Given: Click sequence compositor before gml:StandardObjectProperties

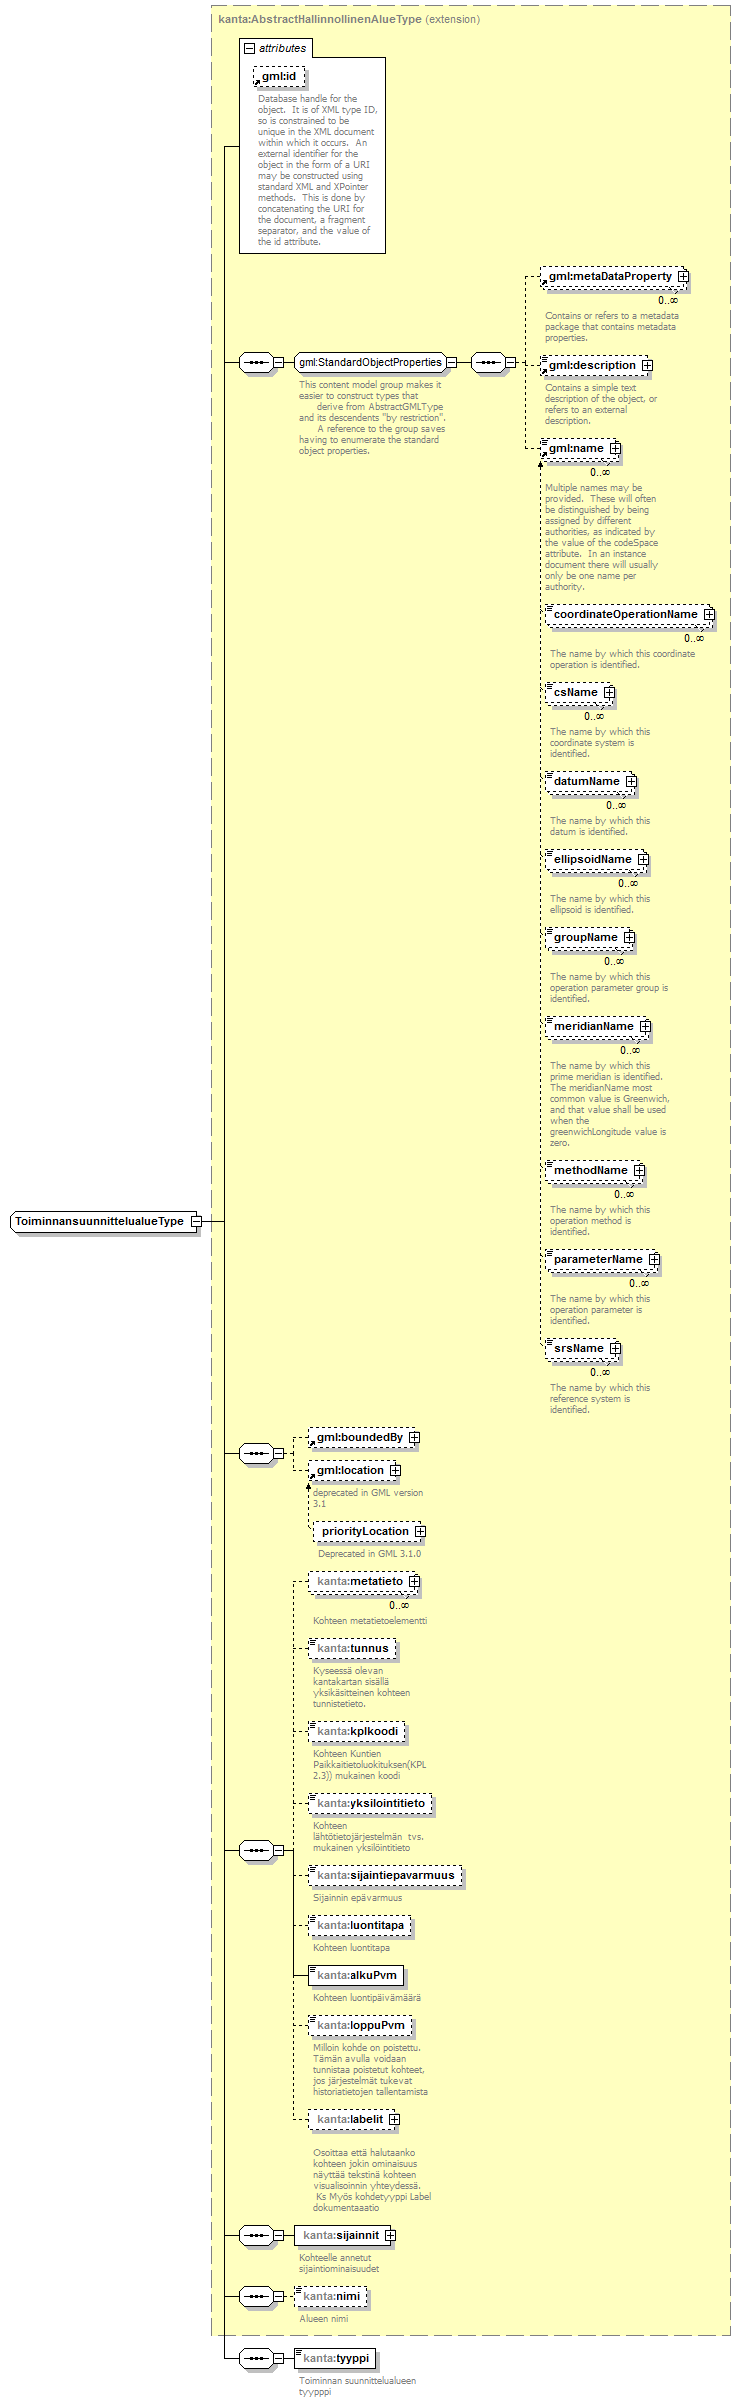Looking at the screenshot, I should [257, 362].
